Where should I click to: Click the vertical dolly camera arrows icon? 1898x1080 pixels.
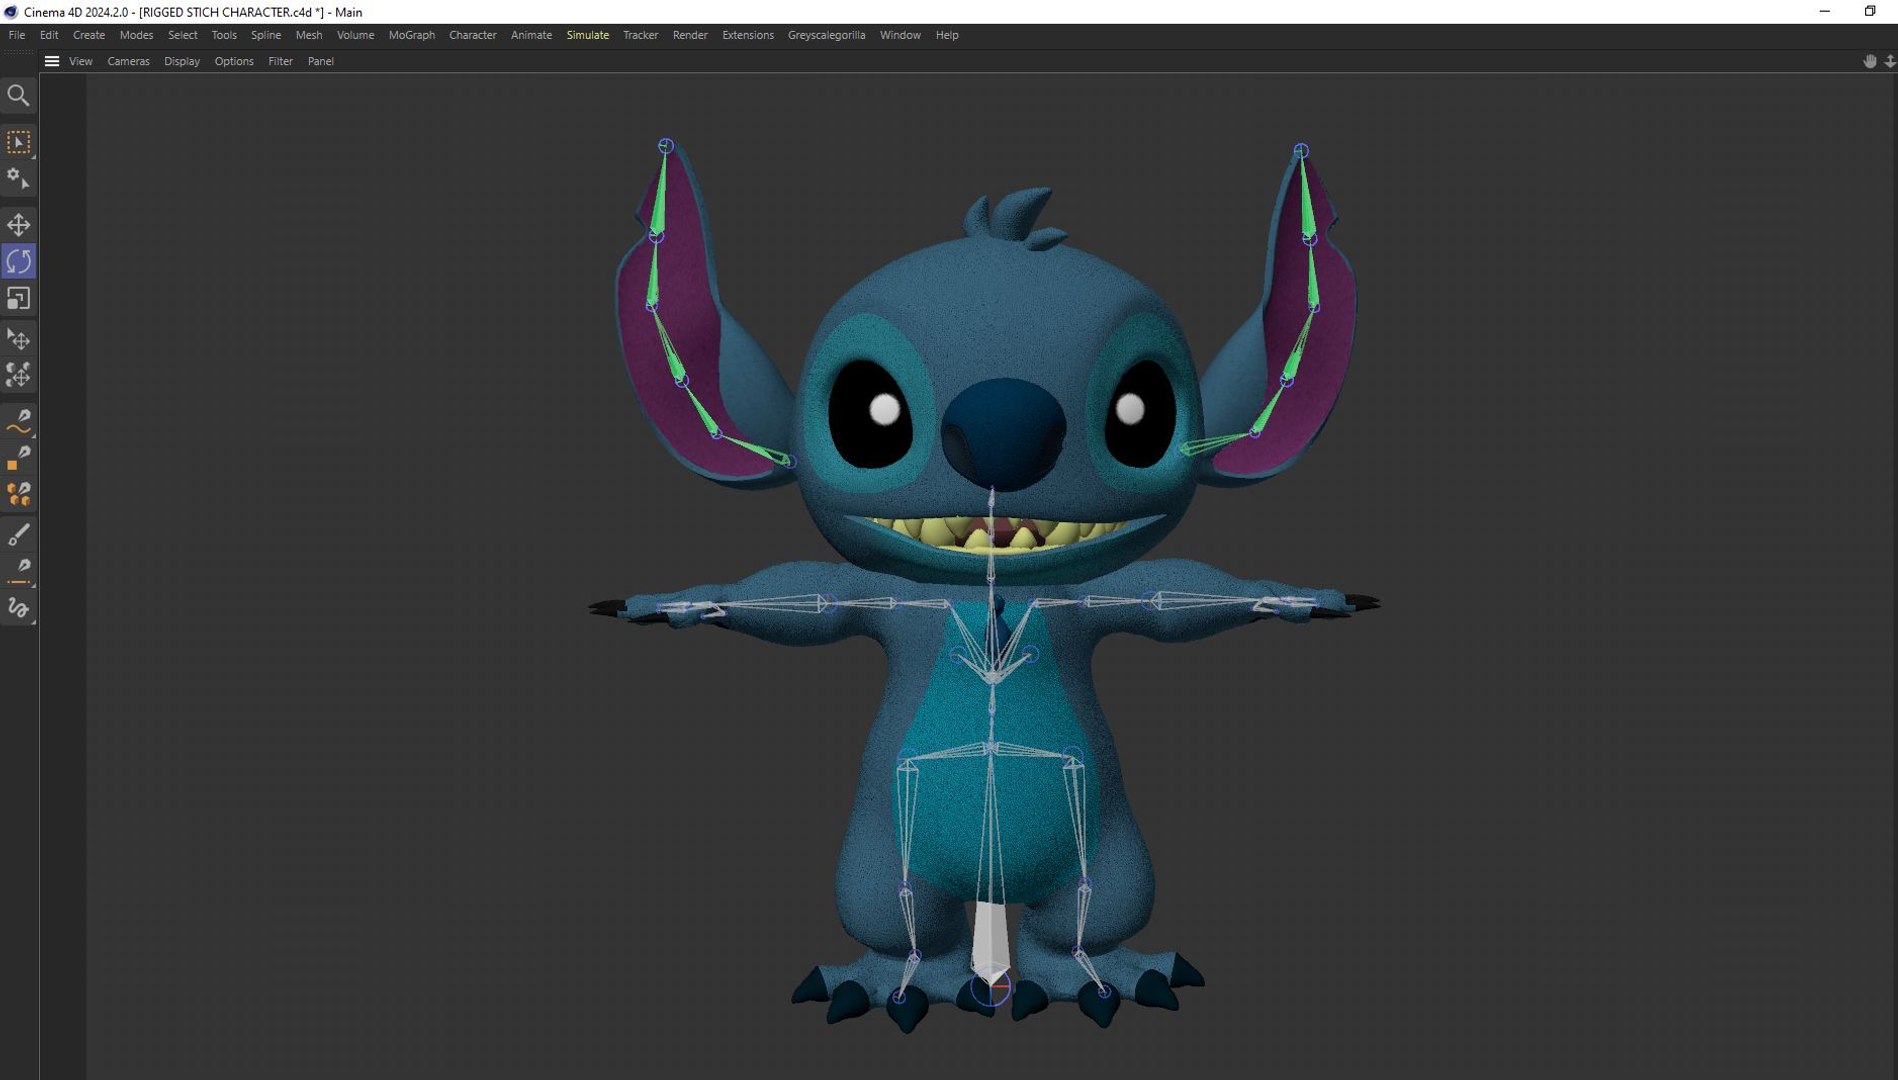click(1889, 61)
